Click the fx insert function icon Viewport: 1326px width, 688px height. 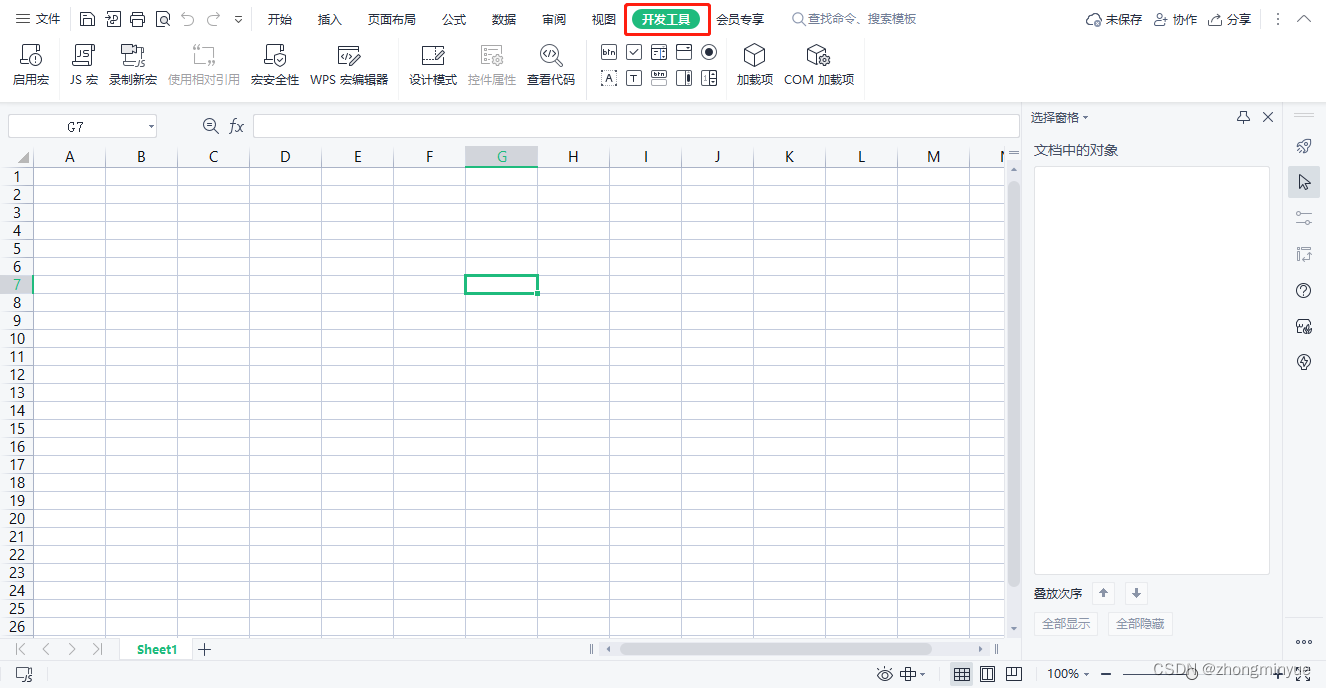(x=237, y=126)
